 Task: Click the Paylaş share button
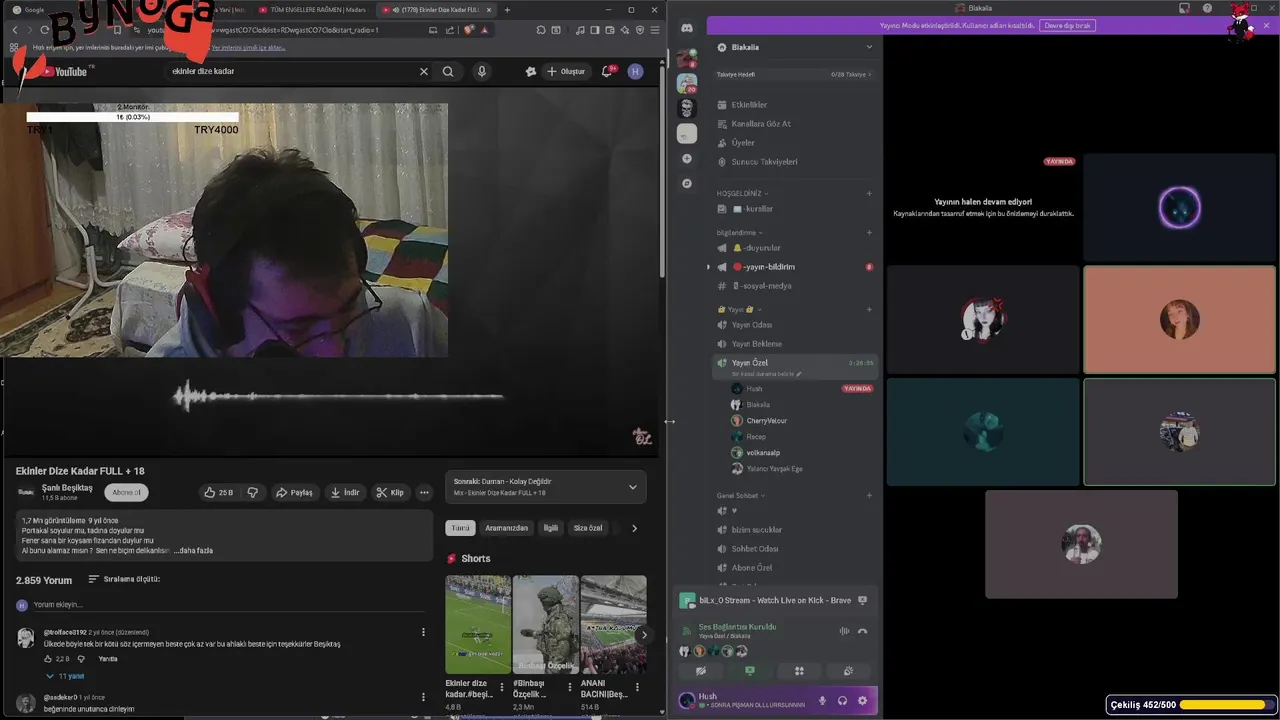coord(294,492)
